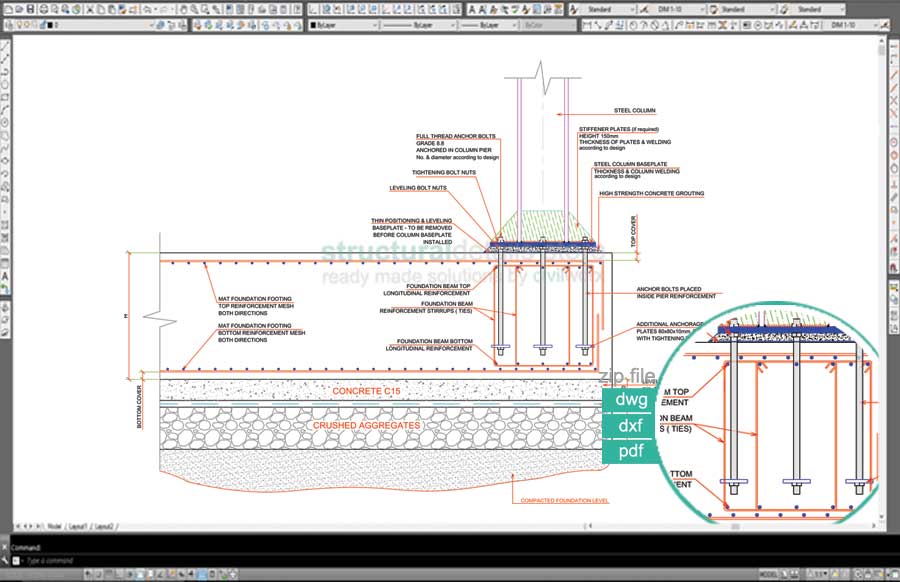Open command line customize wrench

[5, 560]
